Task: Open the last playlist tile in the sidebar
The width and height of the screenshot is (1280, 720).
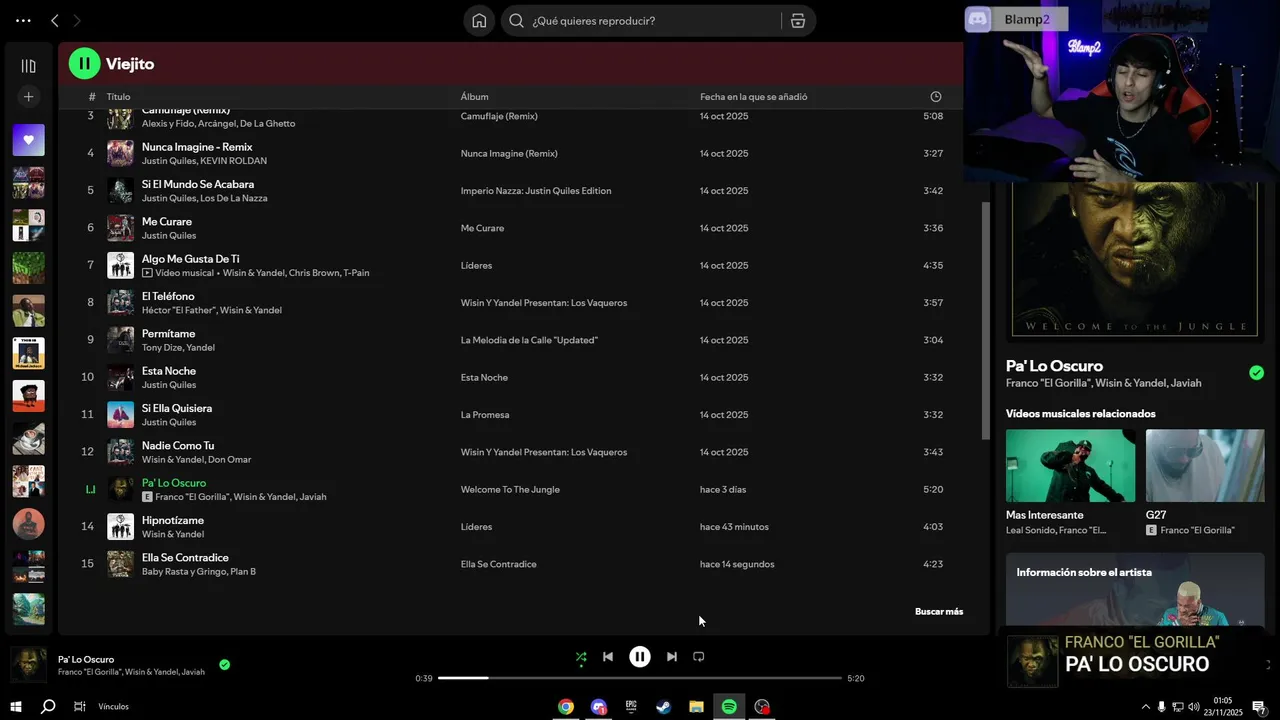Action: (28, 609)
